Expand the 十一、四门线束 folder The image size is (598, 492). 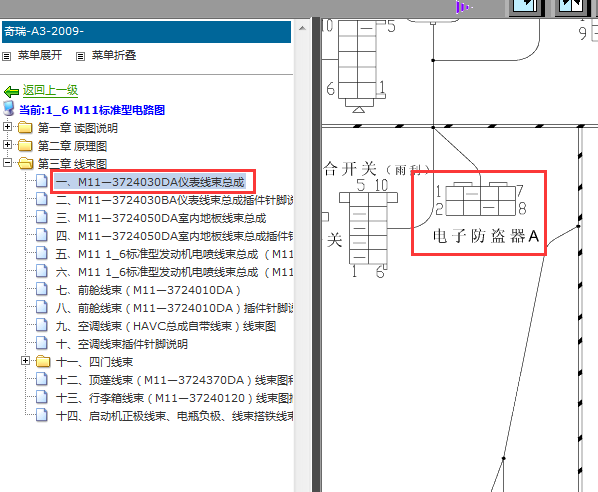tap(25, 360)
